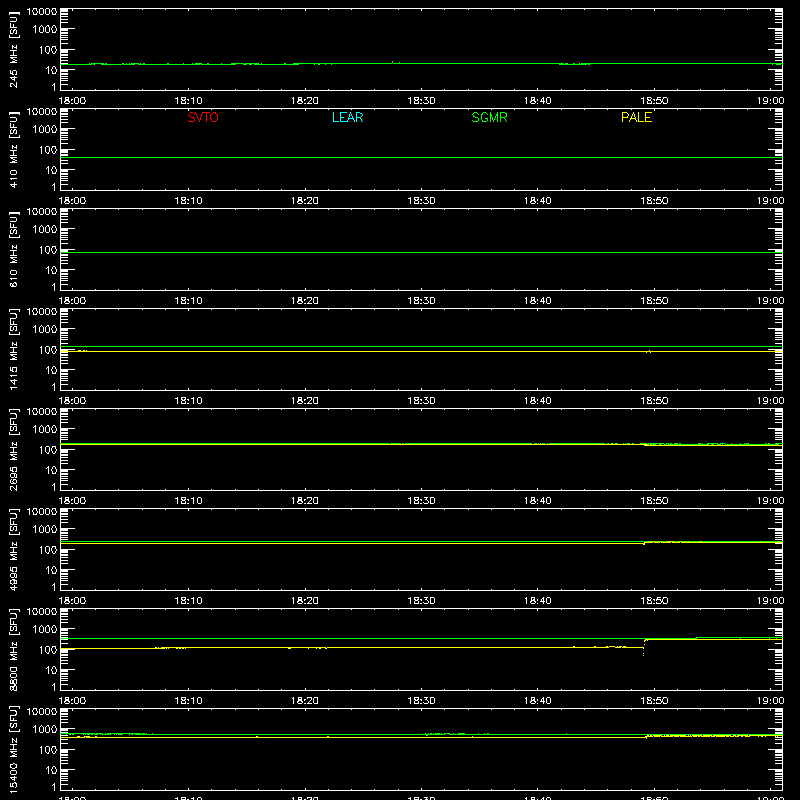Click the green SGMR station label
This screenshot has width=800, height=800.
489,117
